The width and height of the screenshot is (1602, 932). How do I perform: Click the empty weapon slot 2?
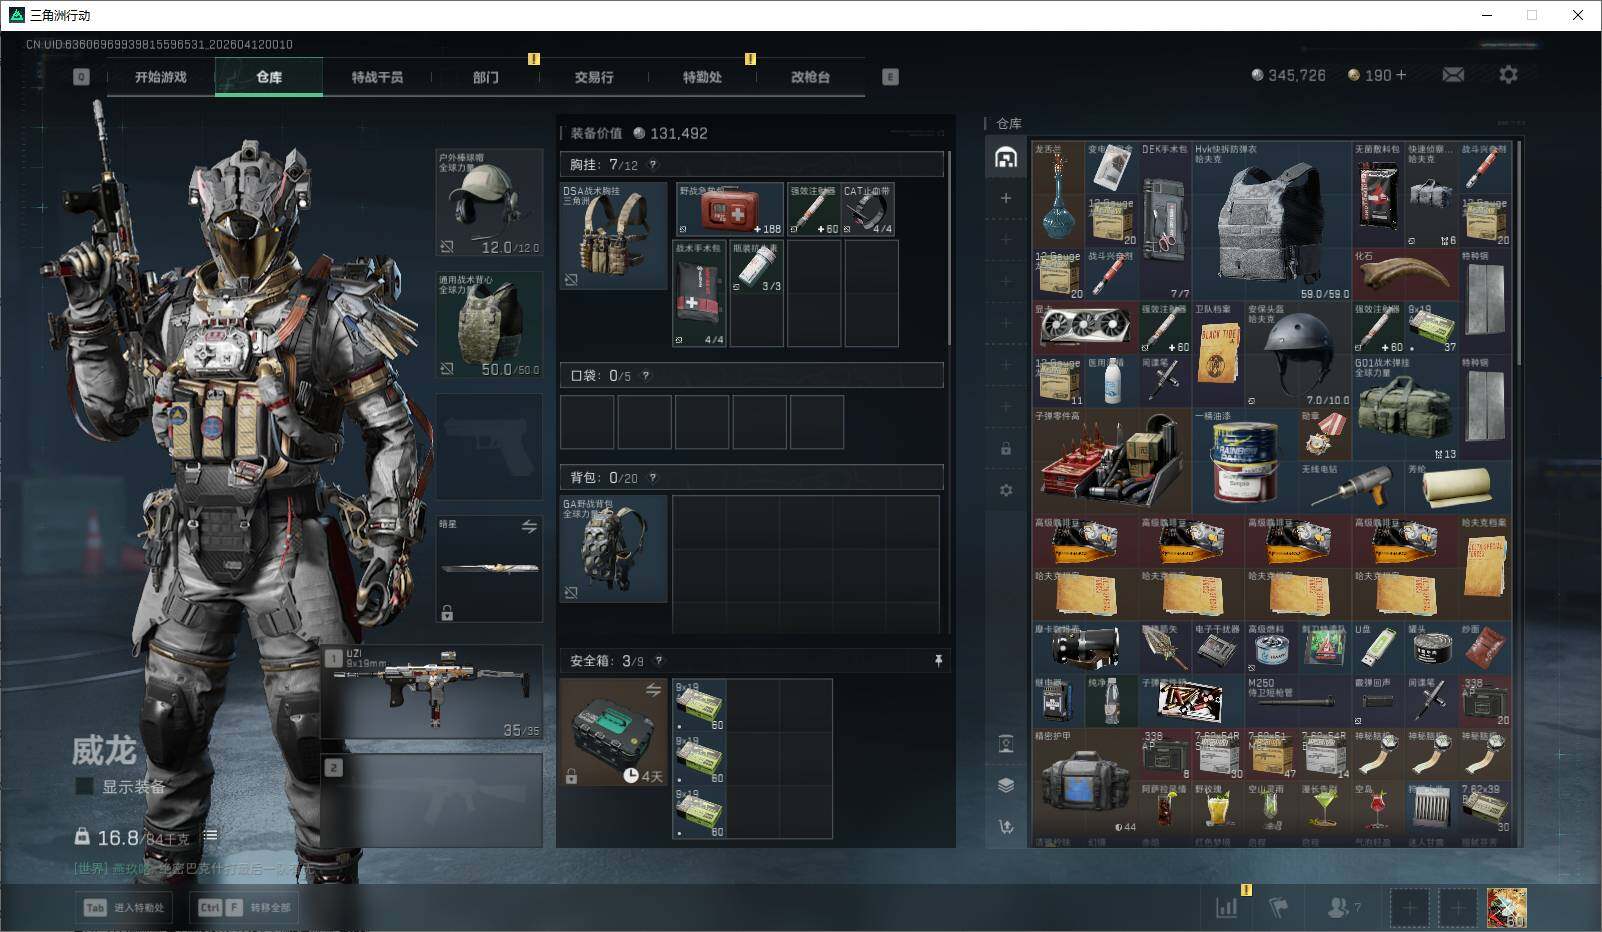tap(432, 800)
